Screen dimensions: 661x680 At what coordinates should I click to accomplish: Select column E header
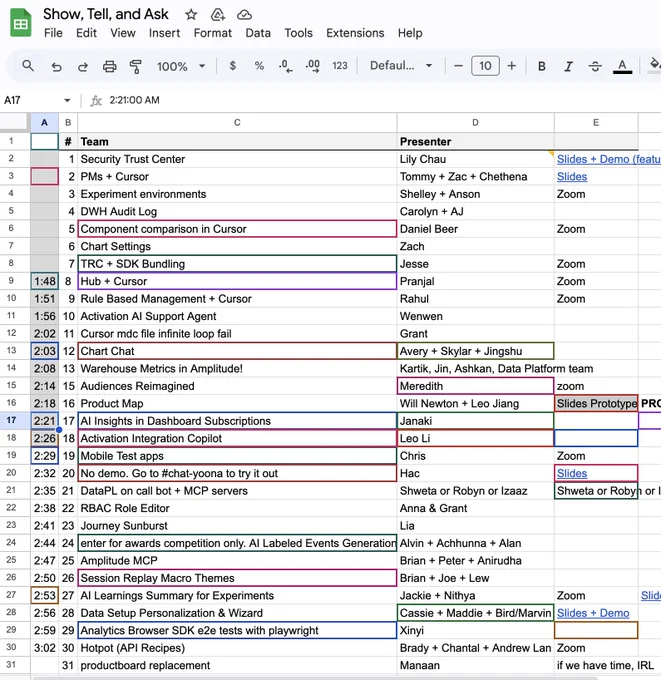pyautogui.click(x=596, y=123)
